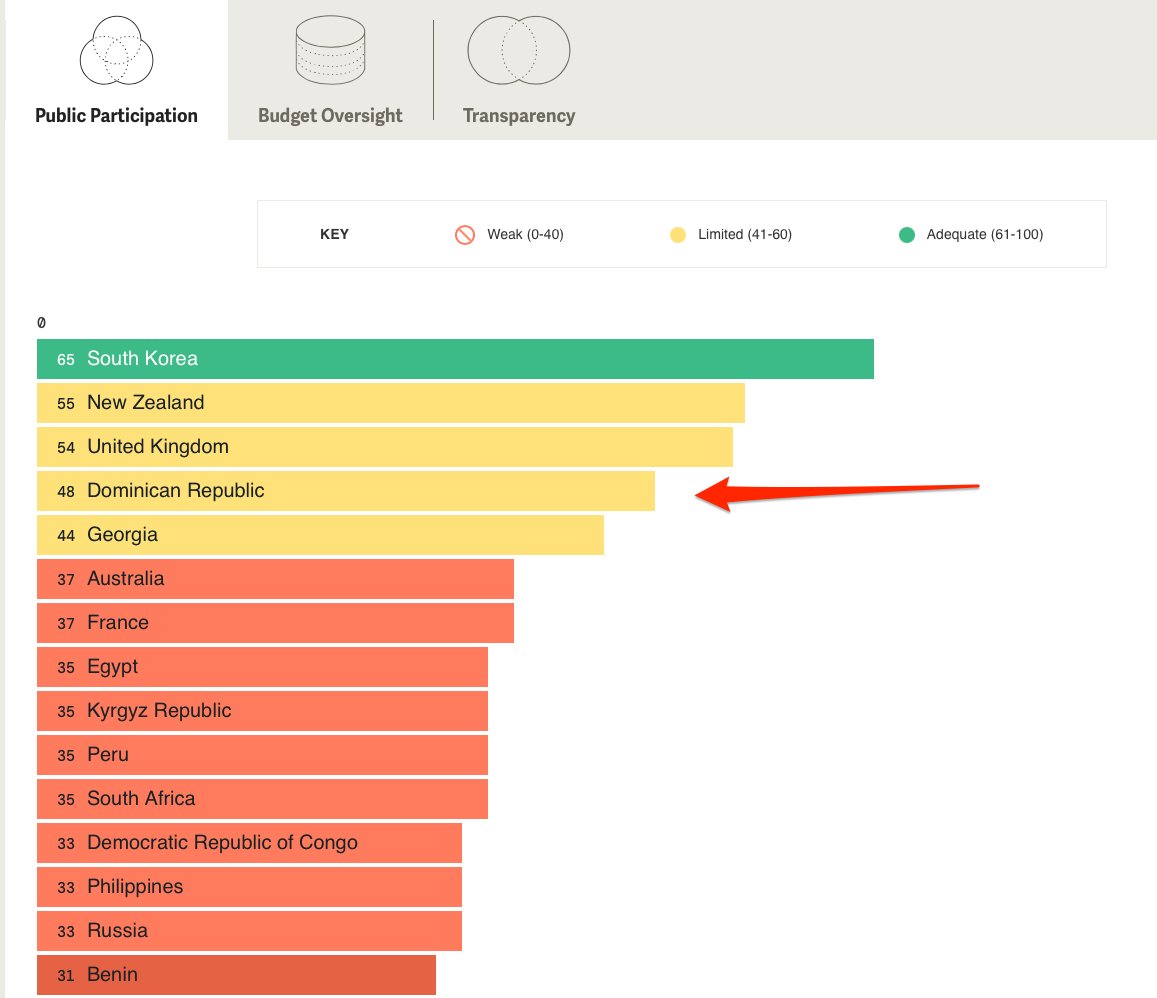The width and height of the screenshot is (1157, 998).
Task: Click the Australia bar
Action: coord(275,579)
